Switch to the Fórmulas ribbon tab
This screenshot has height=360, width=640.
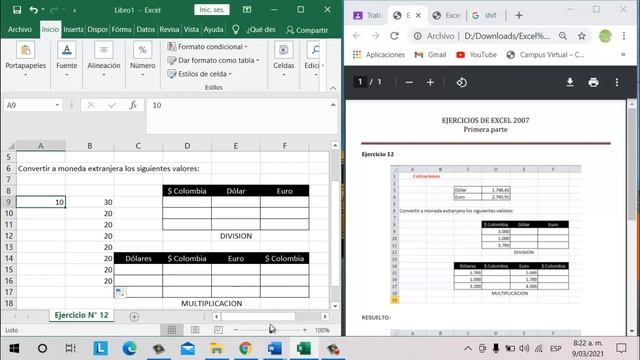point(121,29)
